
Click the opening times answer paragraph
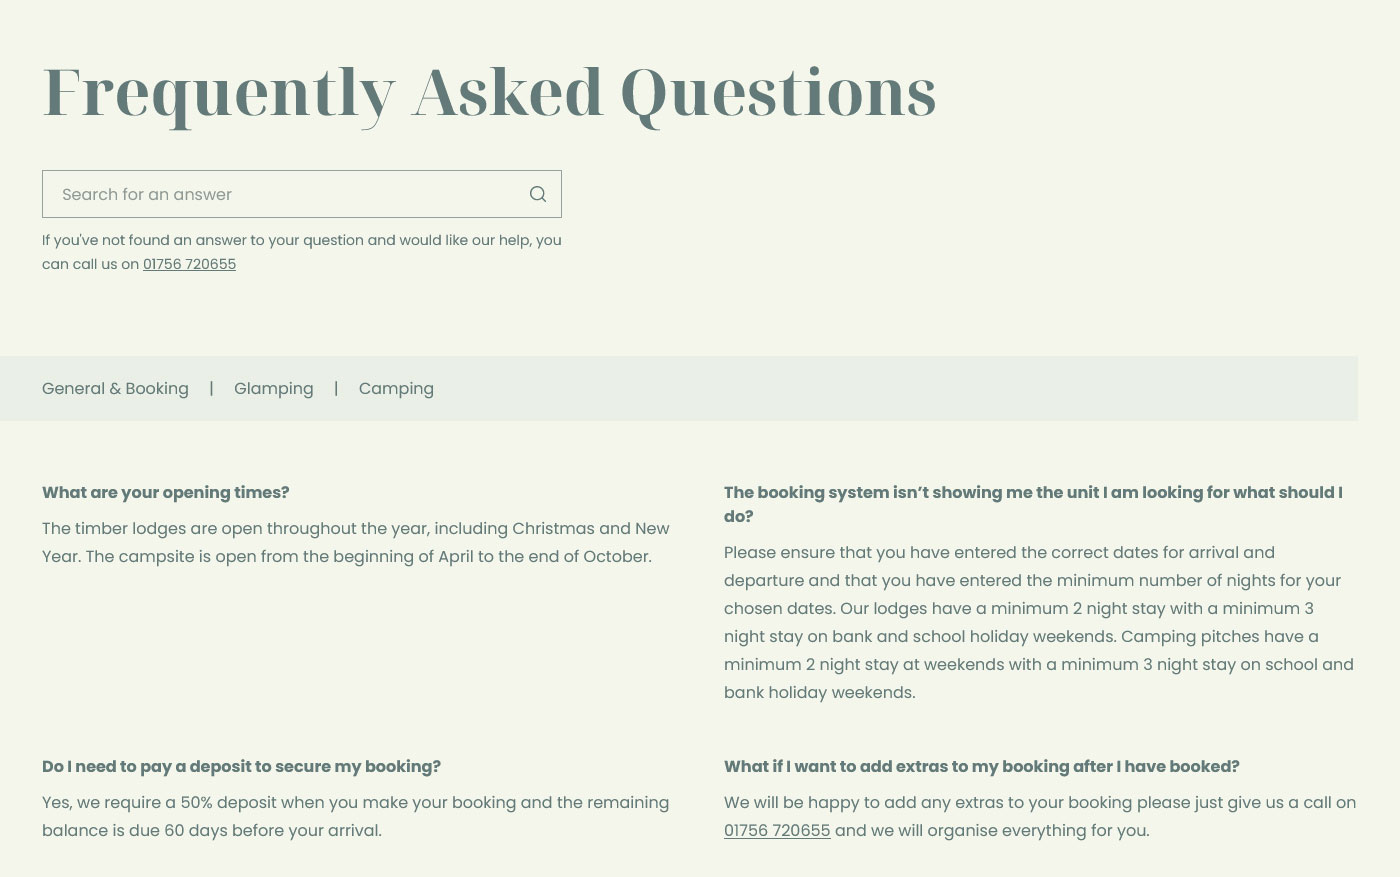(x=356, y=542)
